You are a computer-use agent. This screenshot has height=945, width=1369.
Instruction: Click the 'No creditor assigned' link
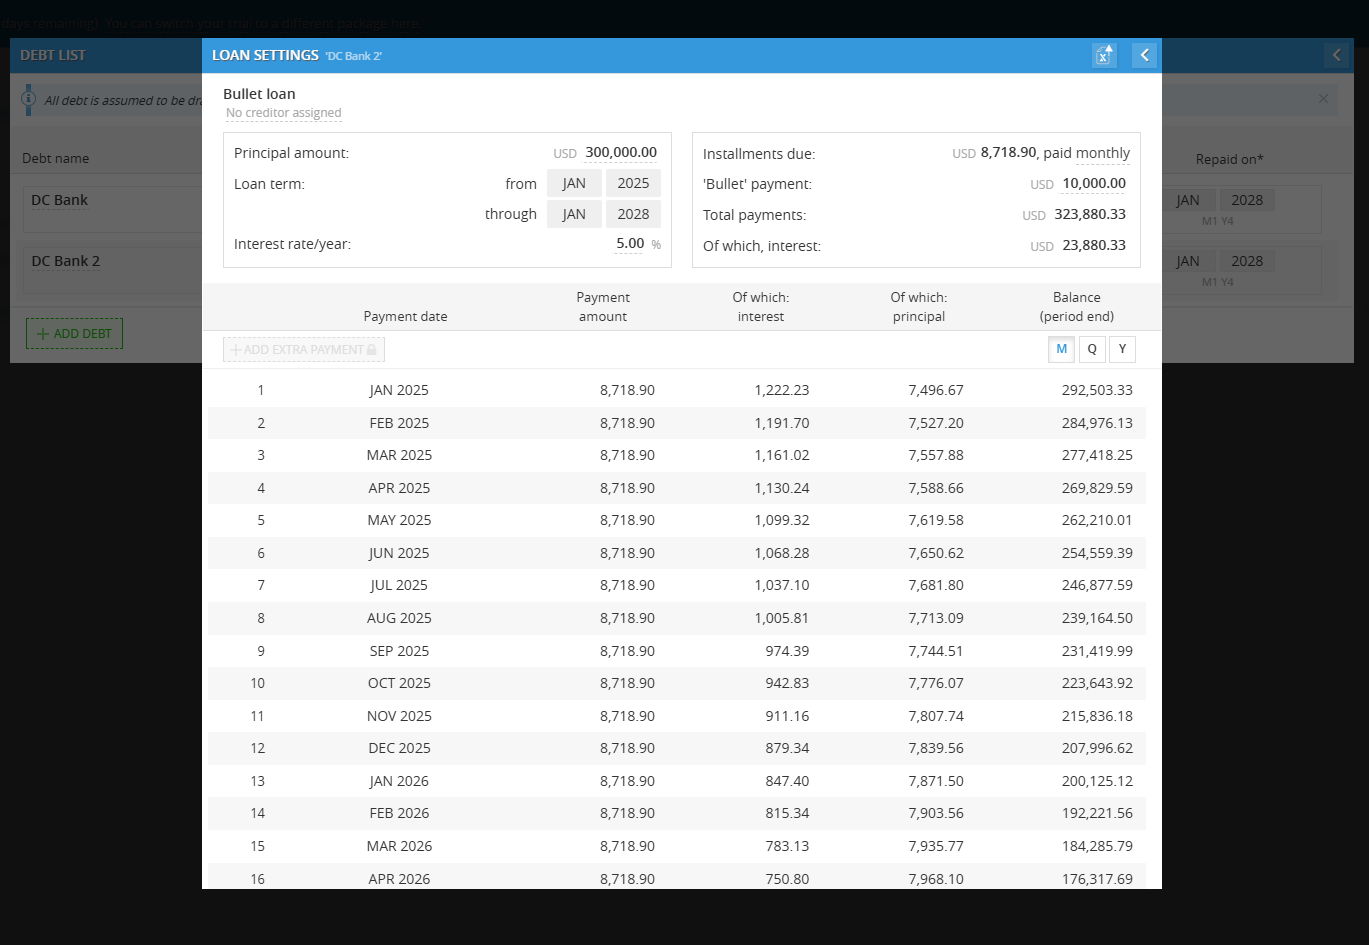[x=284, y=113]
